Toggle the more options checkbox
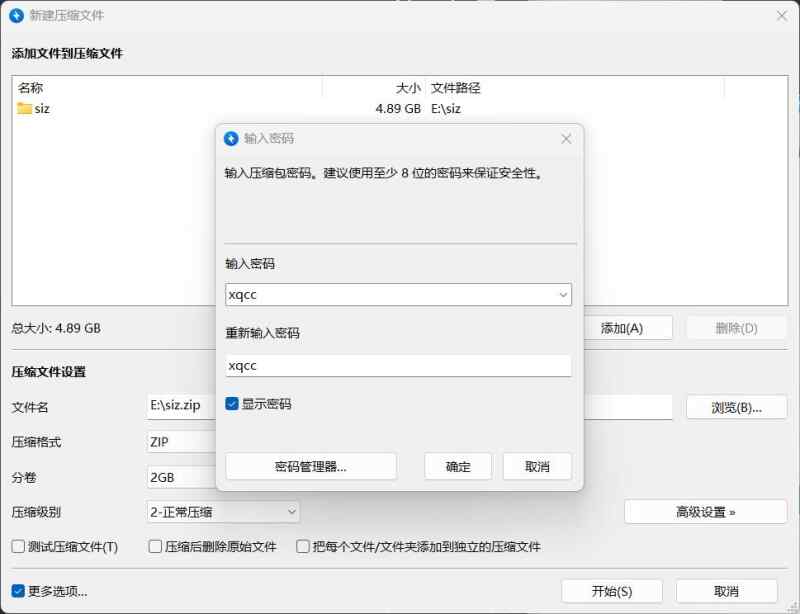The image size is (800, 614). tap(18, 591)
